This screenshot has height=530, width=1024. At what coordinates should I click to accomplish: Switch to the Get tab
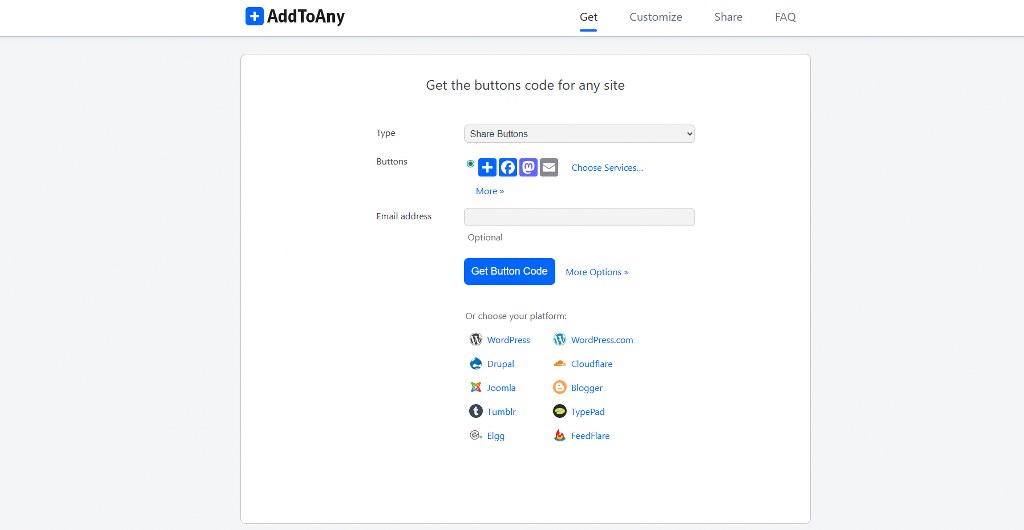click(588, 17)
